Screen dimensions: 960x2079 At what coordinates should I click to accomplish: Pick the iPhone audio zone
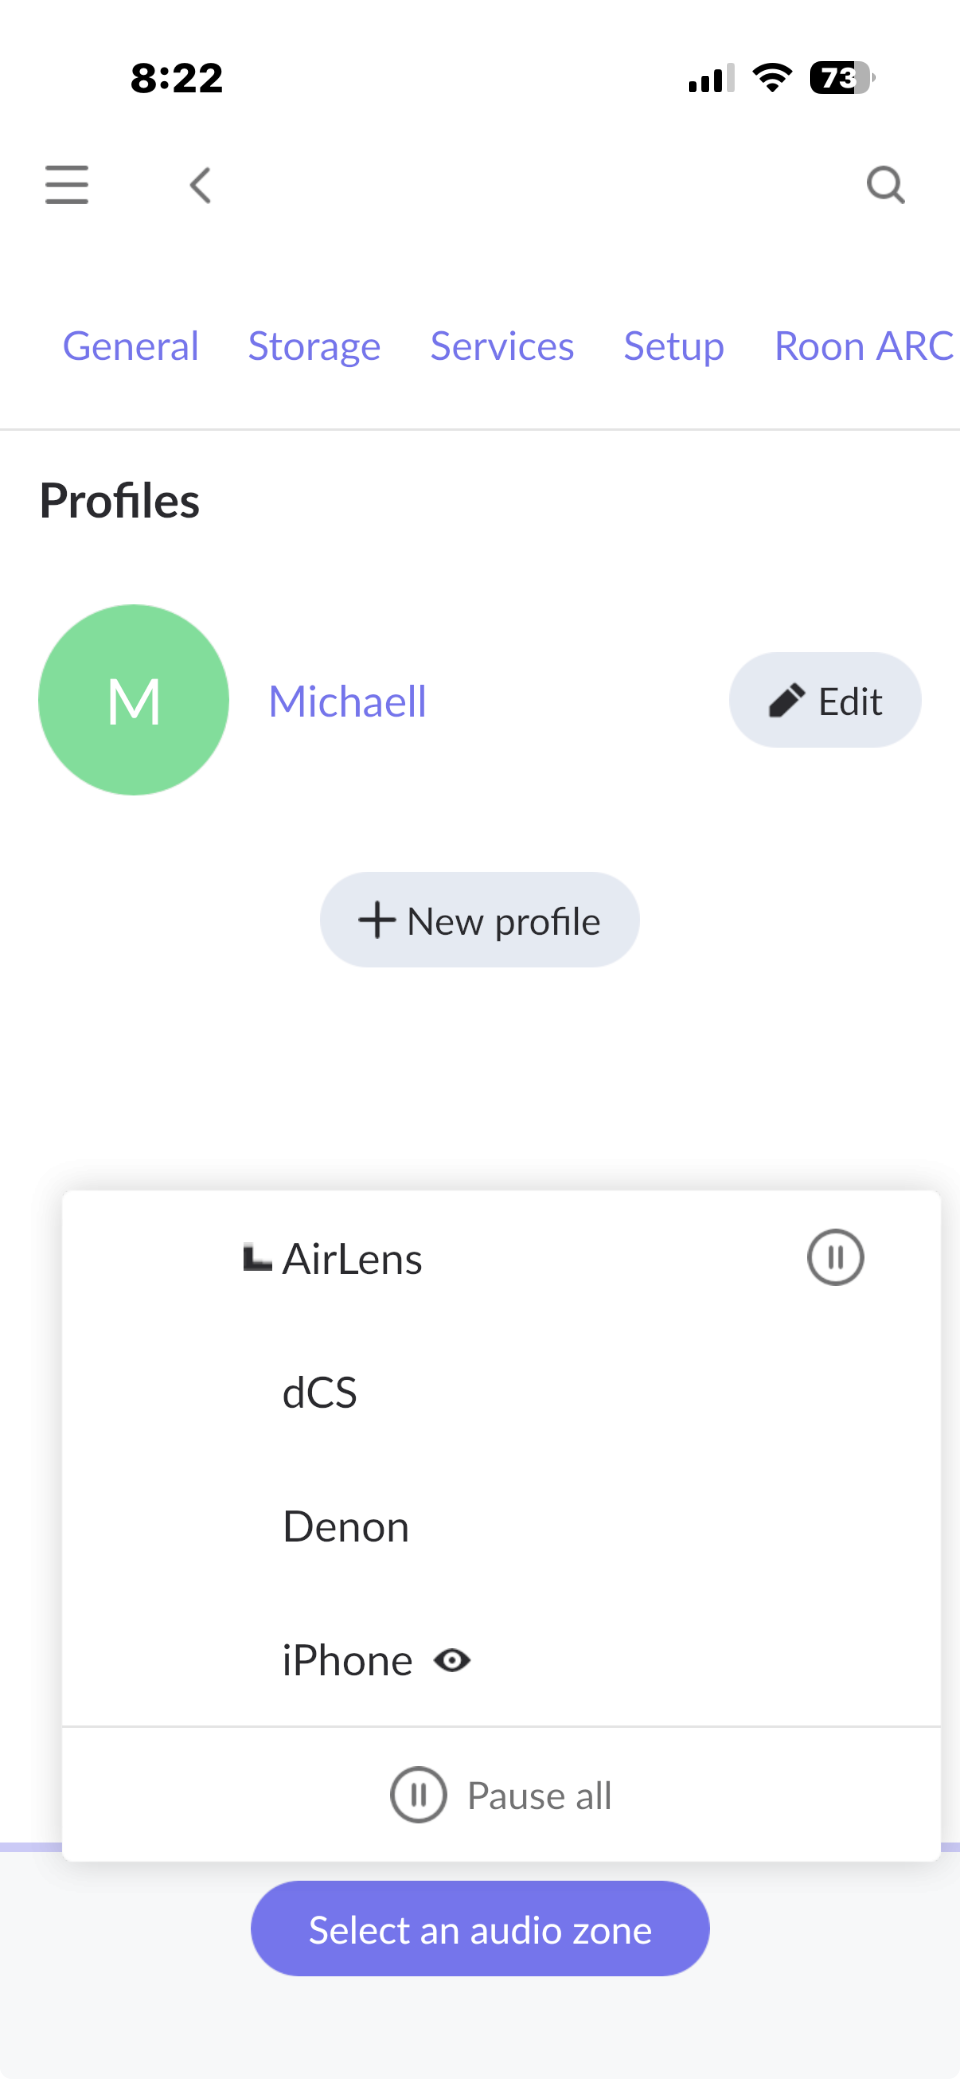347,1661
